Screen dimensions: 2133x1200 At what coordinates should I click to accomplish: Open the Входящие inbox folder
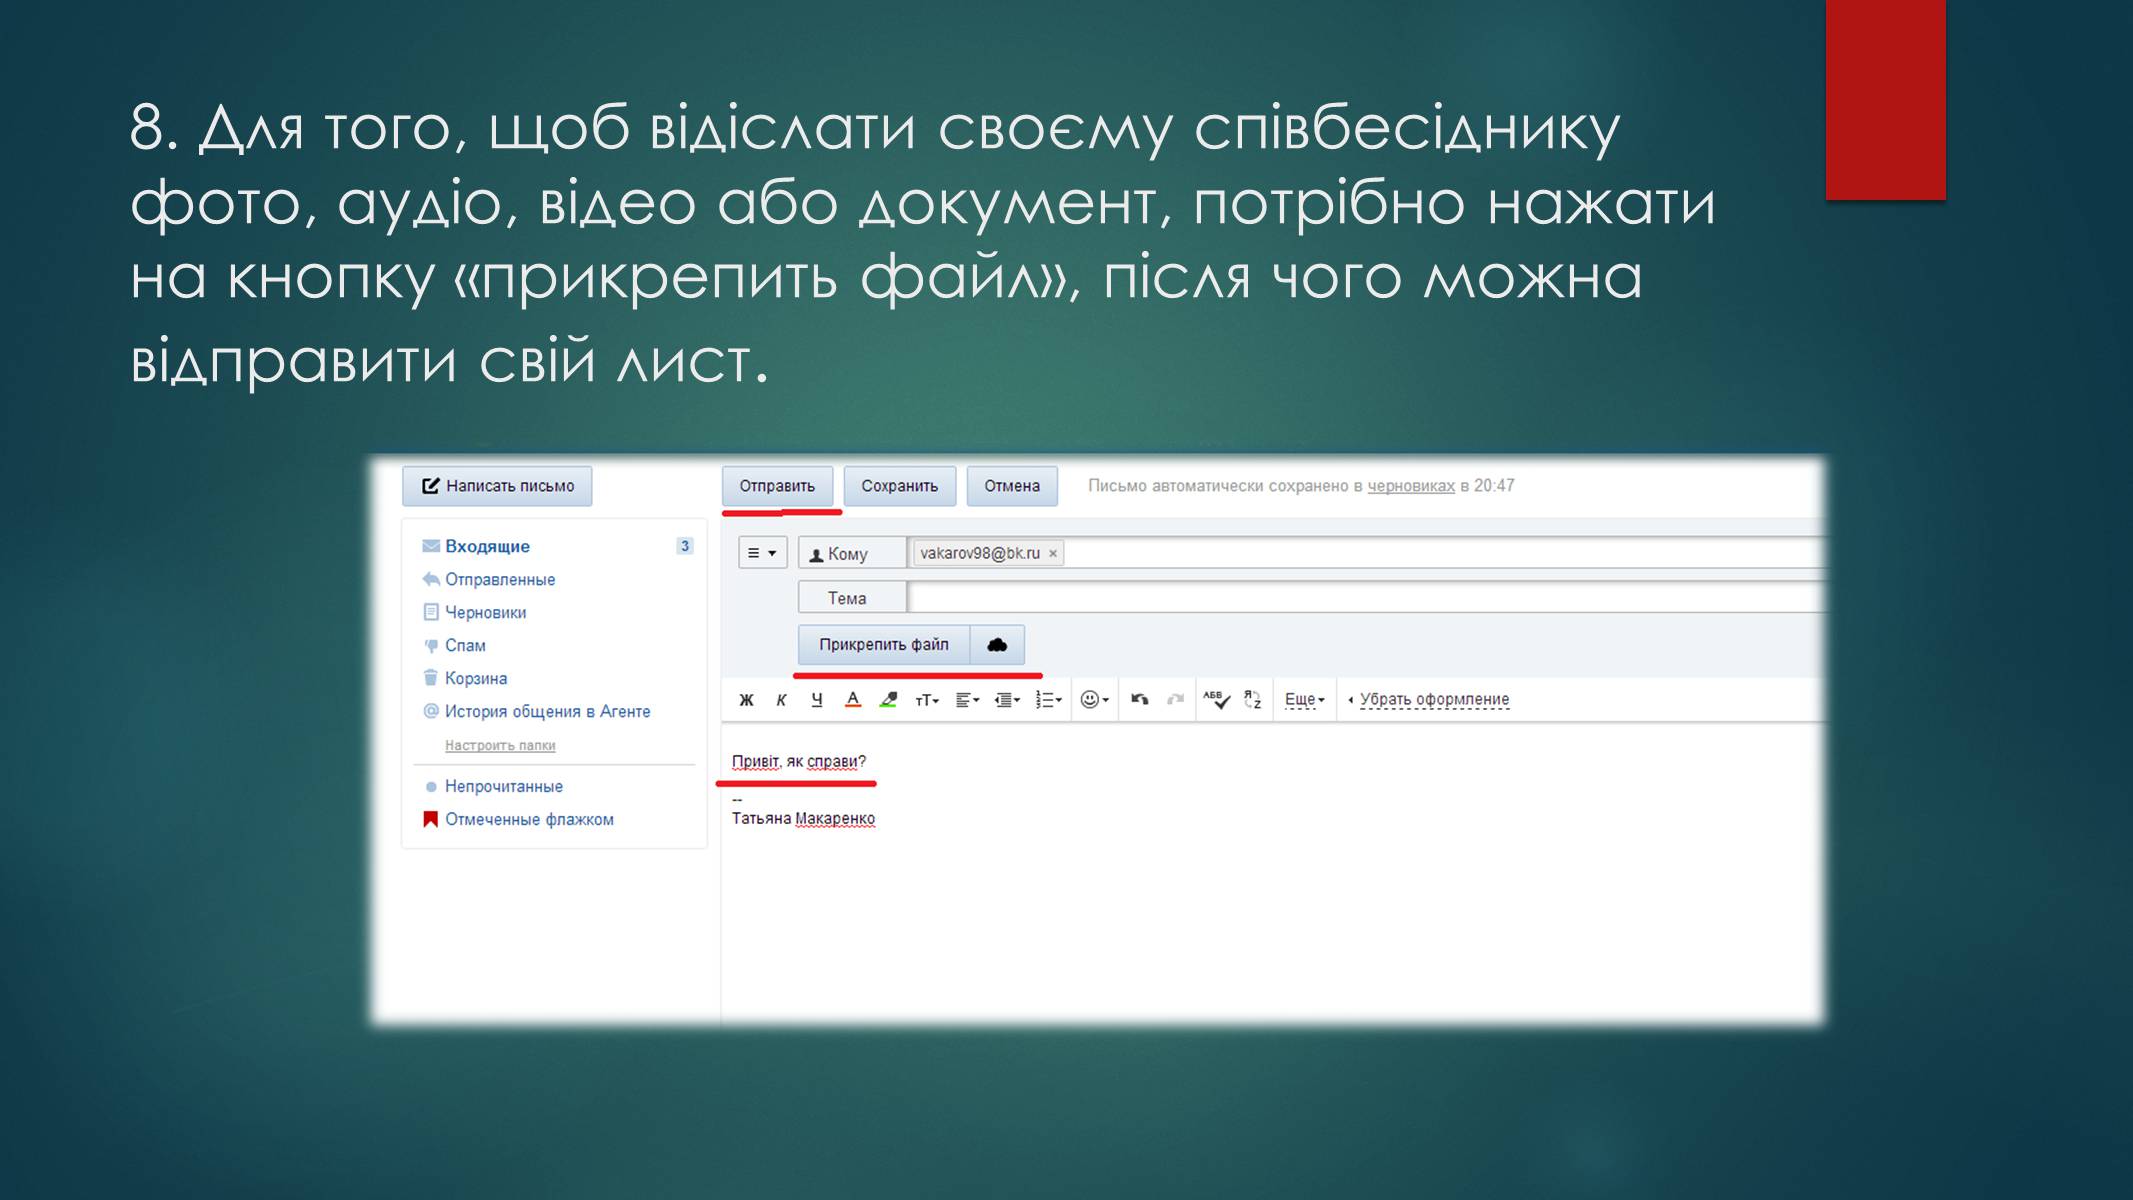click(487, 546)
